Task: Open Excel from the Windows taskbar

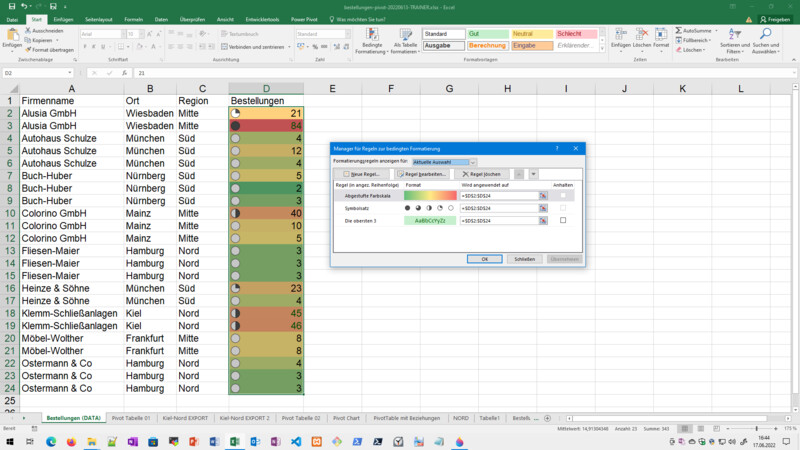Action: (235, 441)
